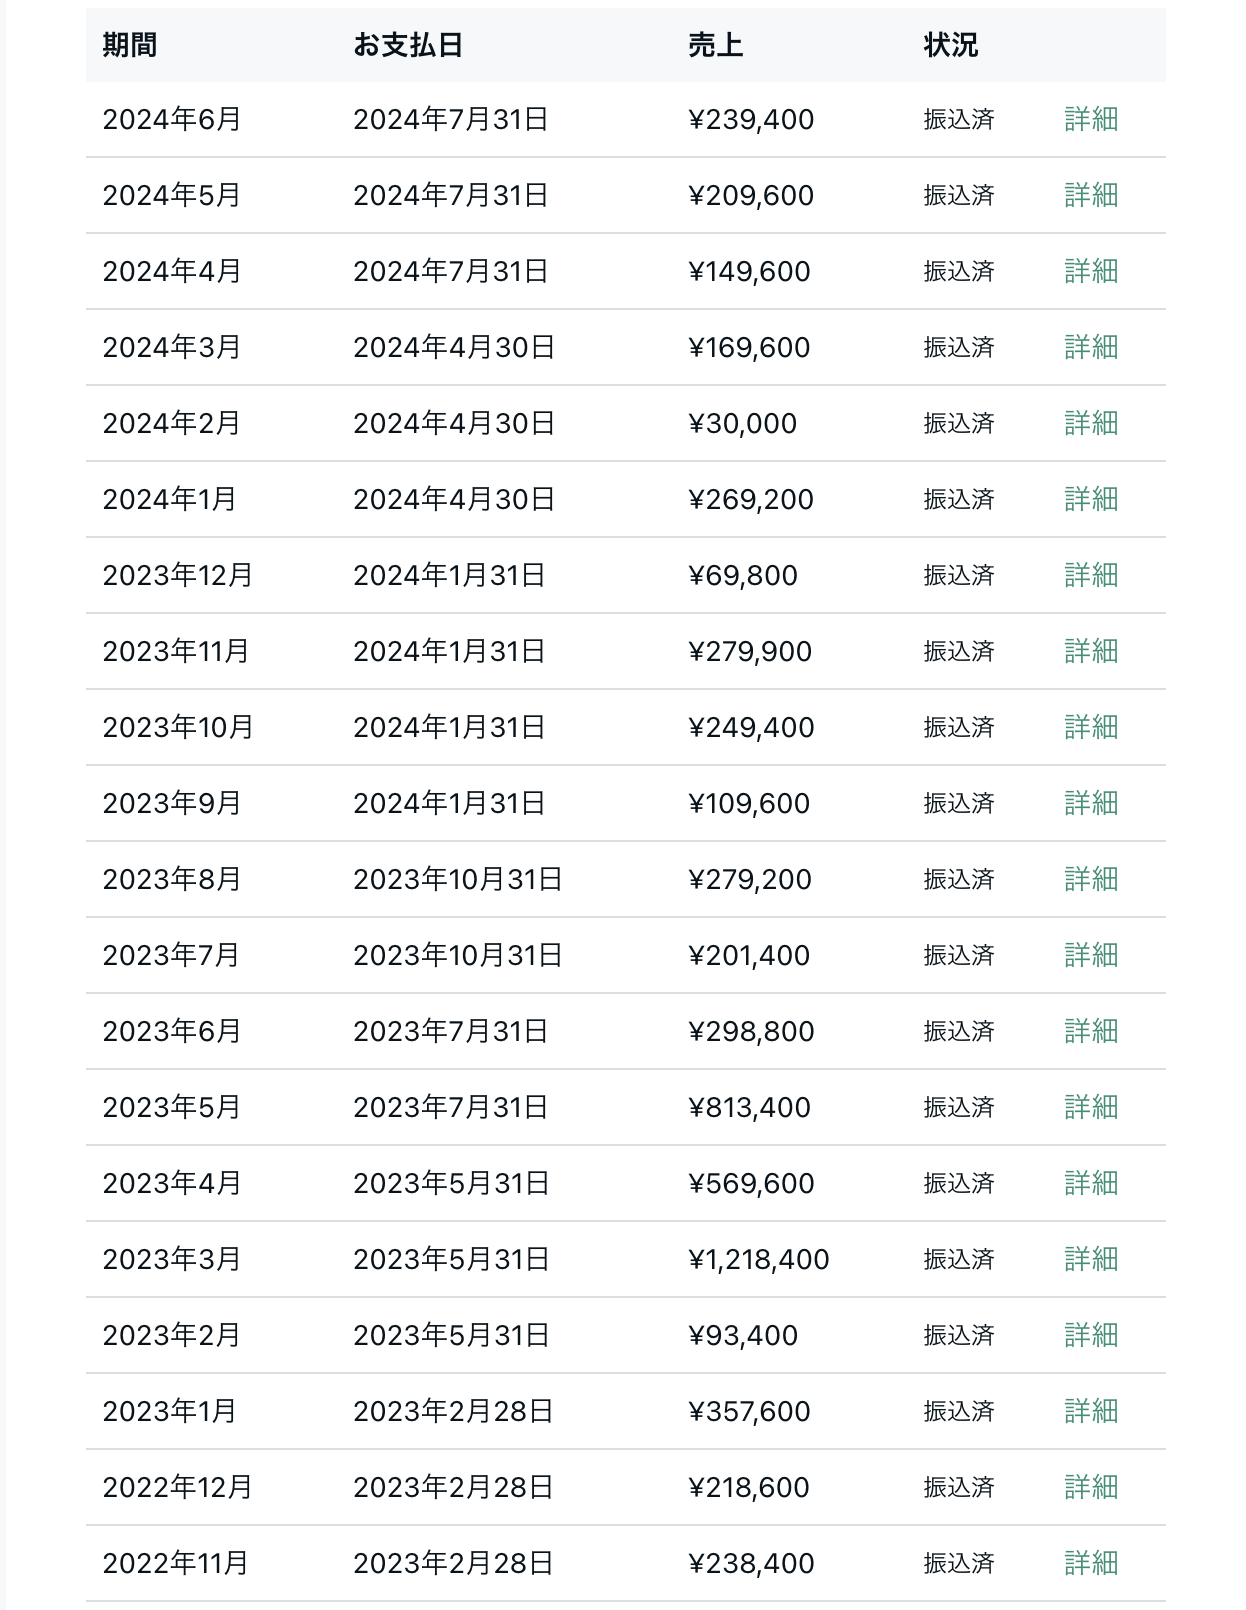Click 詳細 link in 2024年1月 row

[1091, 499]
